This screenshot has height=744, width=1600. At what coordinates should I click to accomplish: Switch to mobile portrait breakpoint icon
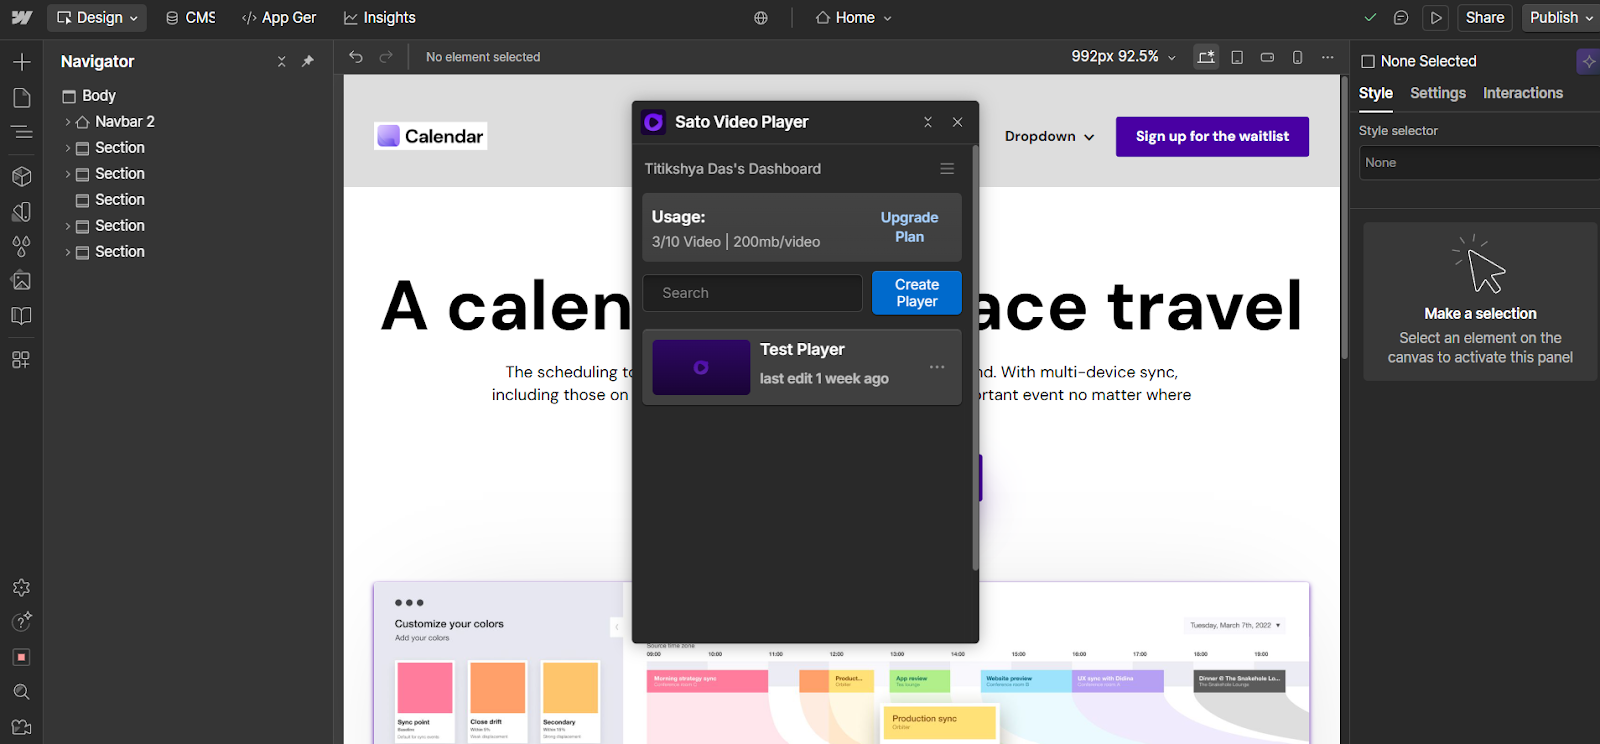pyautogui.click(x=1297, y=57)
